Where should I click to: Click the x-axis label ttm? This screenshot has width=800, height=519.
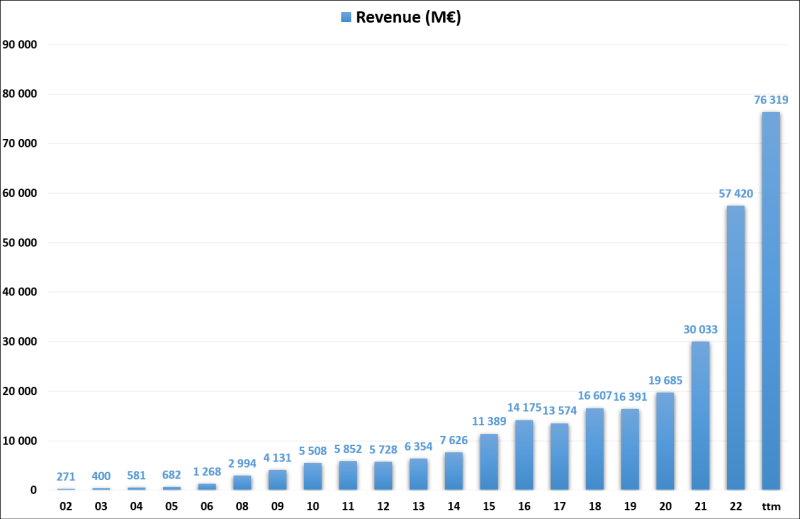(771, 506)
